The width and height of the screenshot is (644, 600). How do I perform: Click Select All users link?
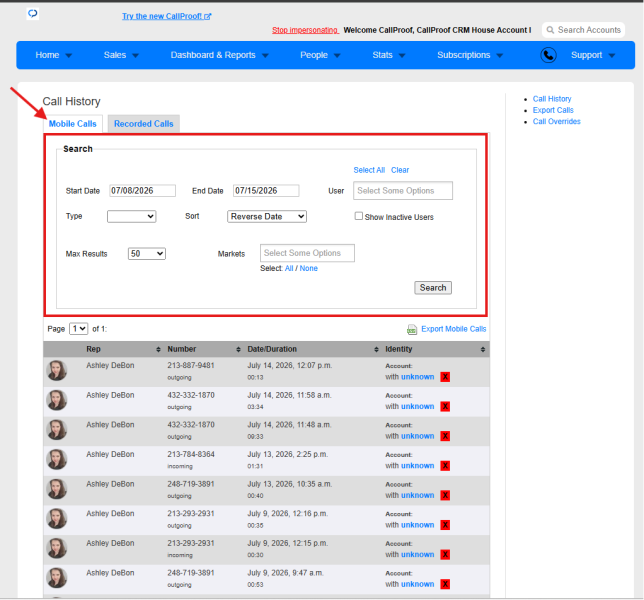(369, 170)
